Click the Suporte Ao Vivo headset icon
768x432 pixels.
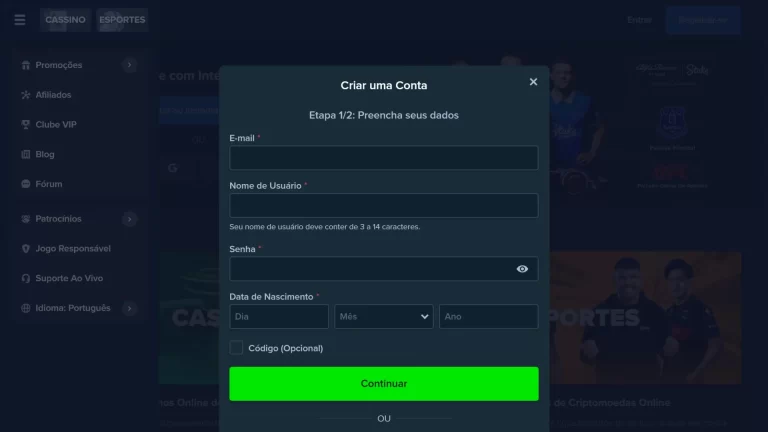[25, 278]
